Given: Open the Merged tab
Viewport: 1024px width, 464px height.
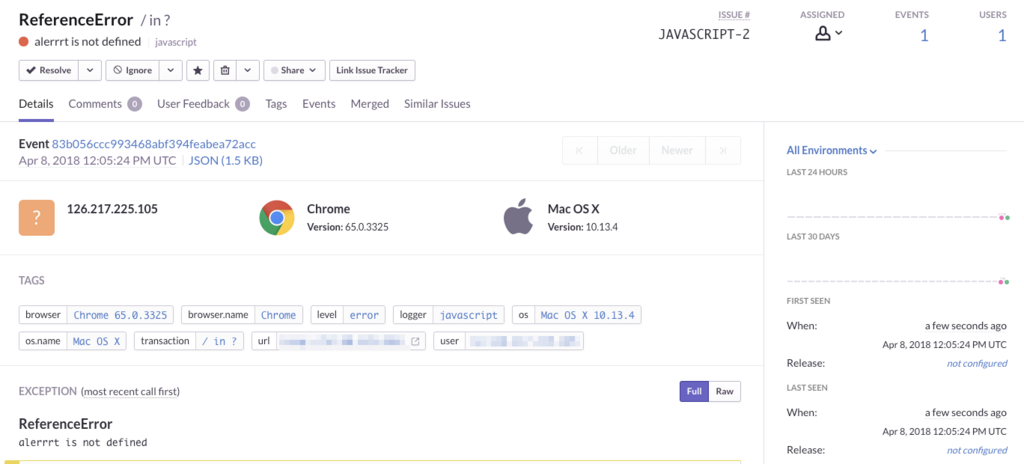Looking at the screenshot, I should pos(370,104).
